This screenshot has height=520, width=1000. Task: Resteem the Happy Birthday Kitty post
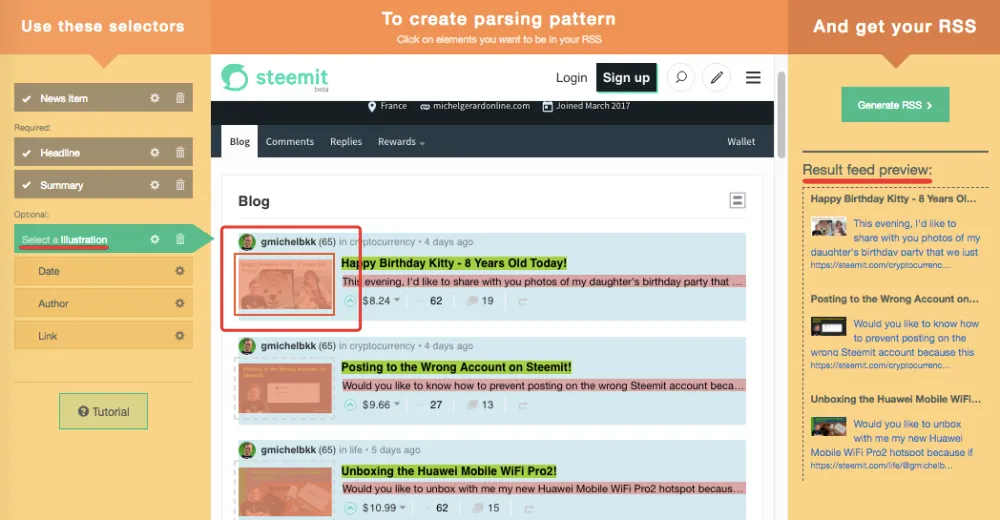[x=522, y=301]
